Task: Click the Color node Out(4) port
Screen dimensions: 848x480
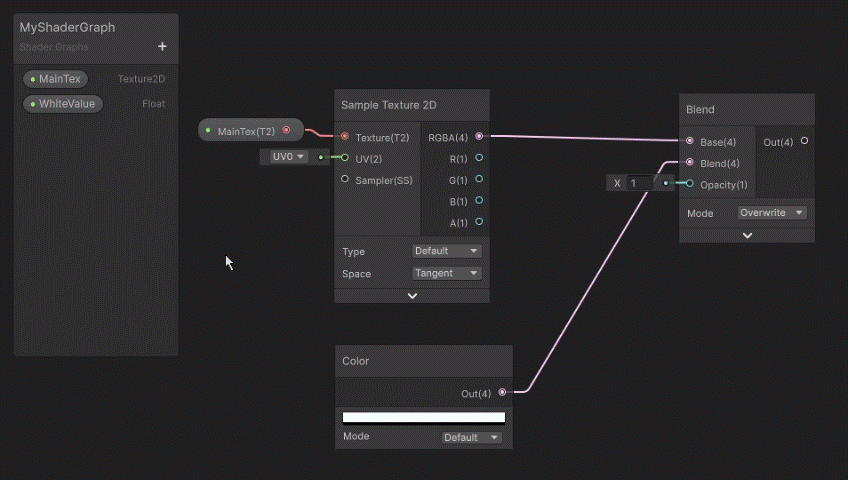Action: [502, 393]
